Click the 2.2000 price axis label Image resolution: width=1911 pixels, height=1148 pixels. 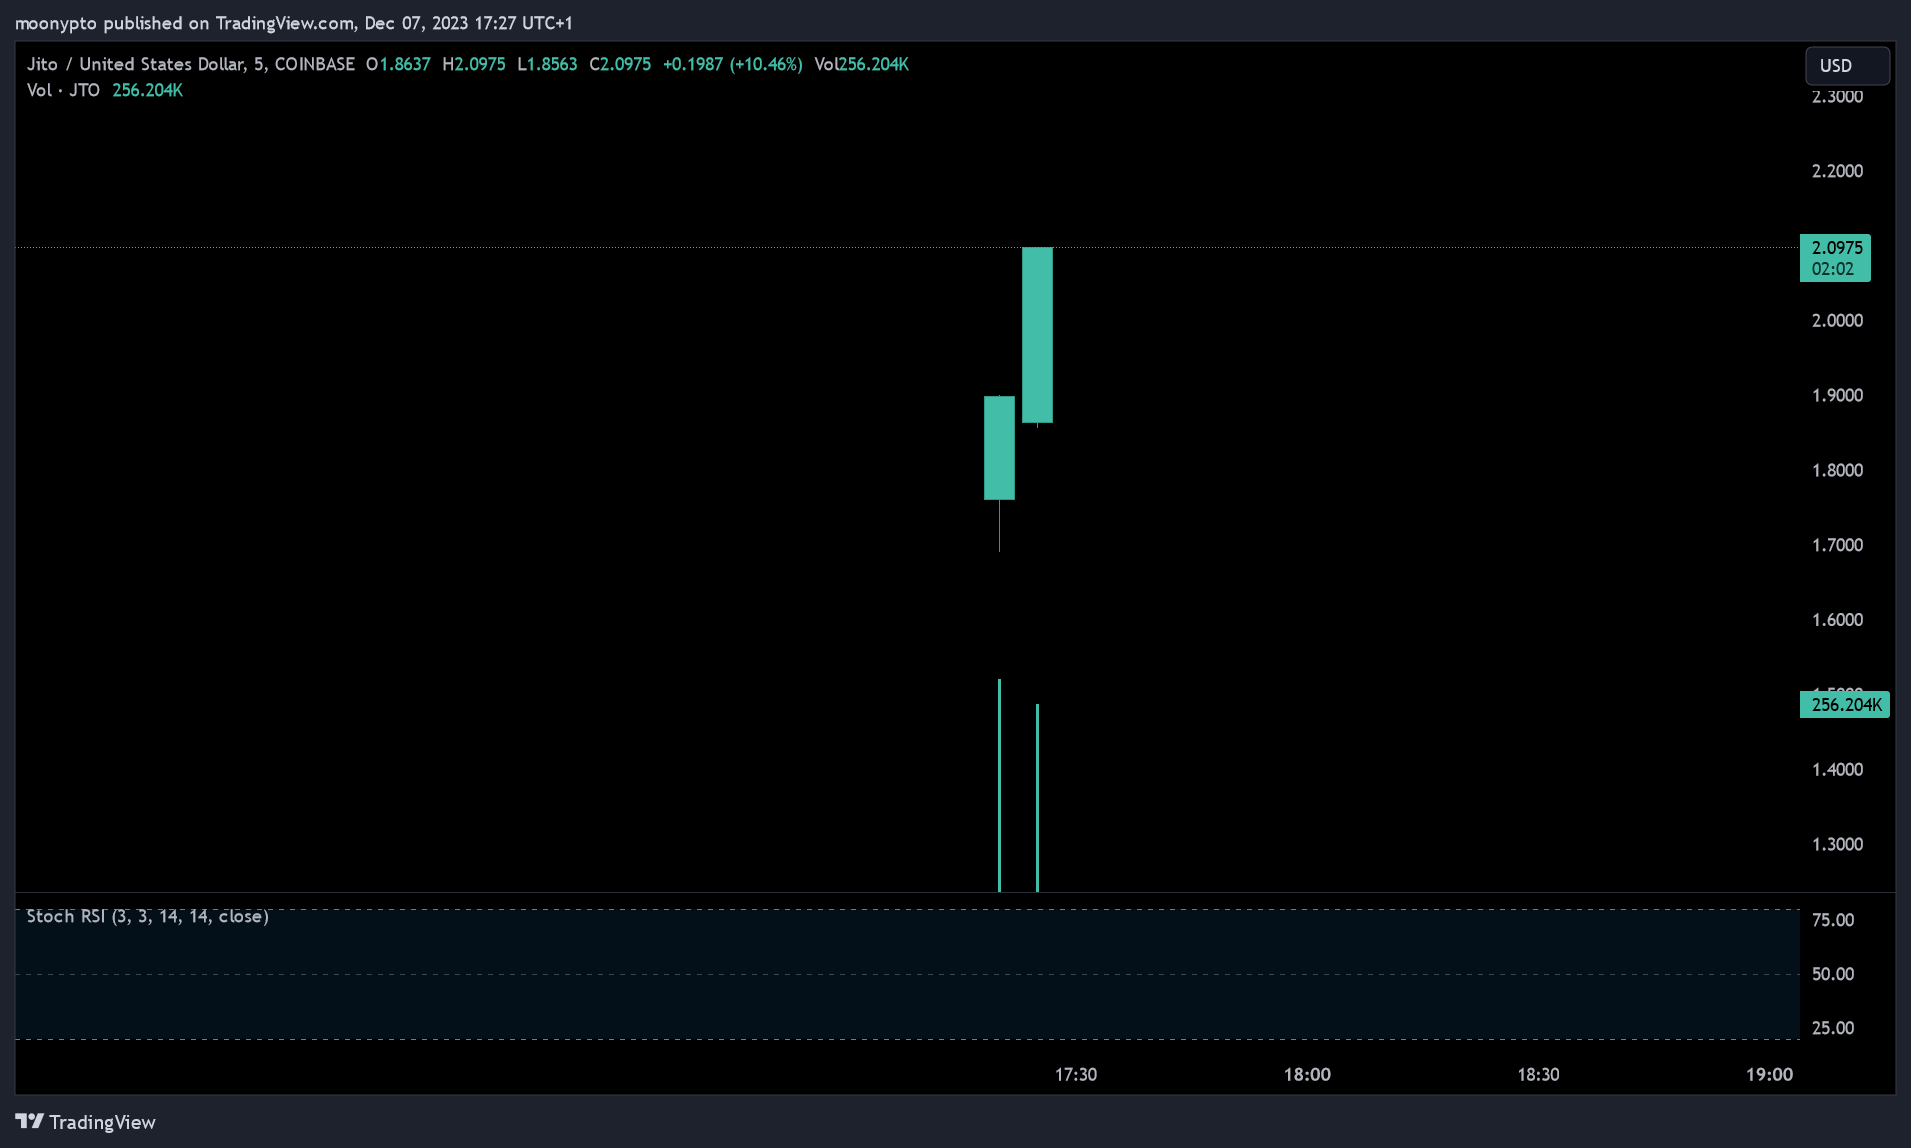click(x=1837, y=171)
